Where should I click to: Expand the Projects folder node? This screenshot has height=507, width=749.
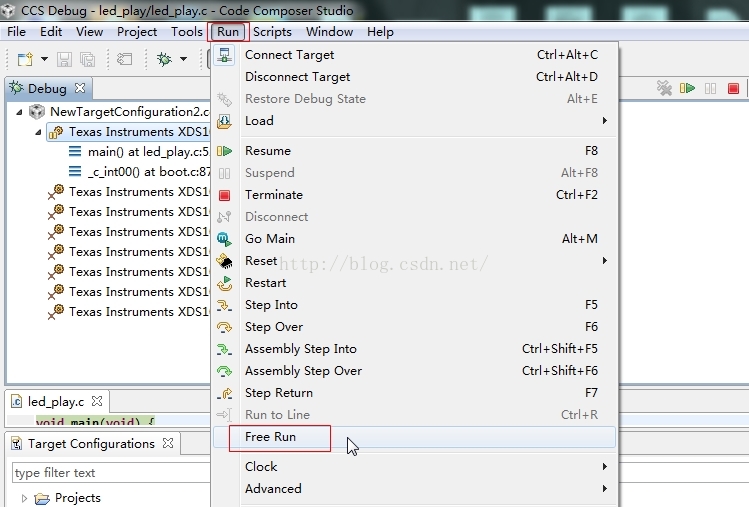[24, 498]
